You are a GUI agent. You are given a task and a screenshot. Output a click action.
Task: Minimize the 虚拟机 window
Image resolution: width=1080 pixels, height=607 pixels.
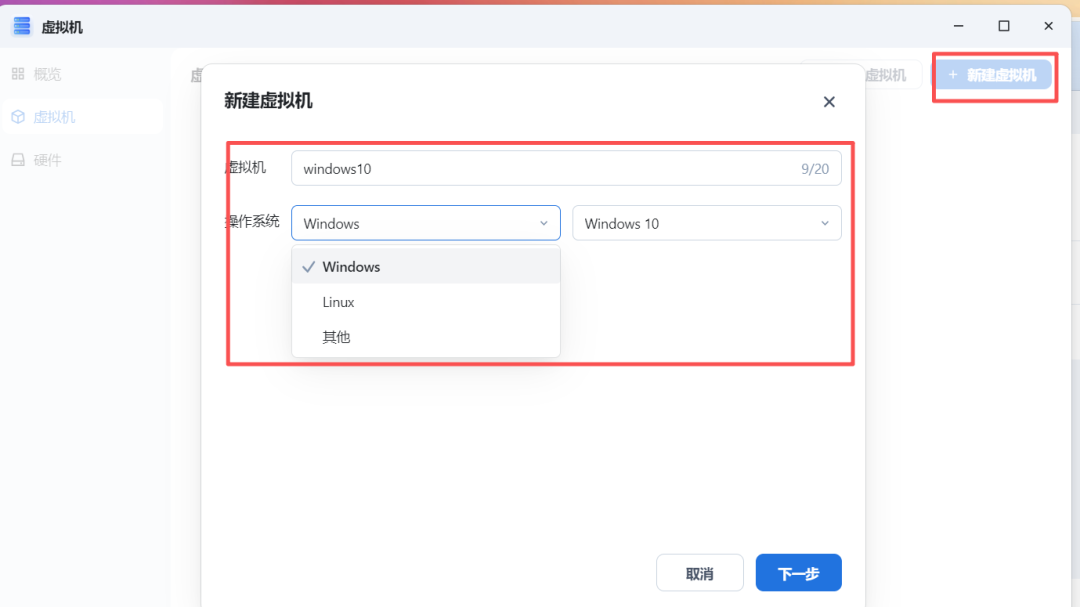[x=959, y=26]
